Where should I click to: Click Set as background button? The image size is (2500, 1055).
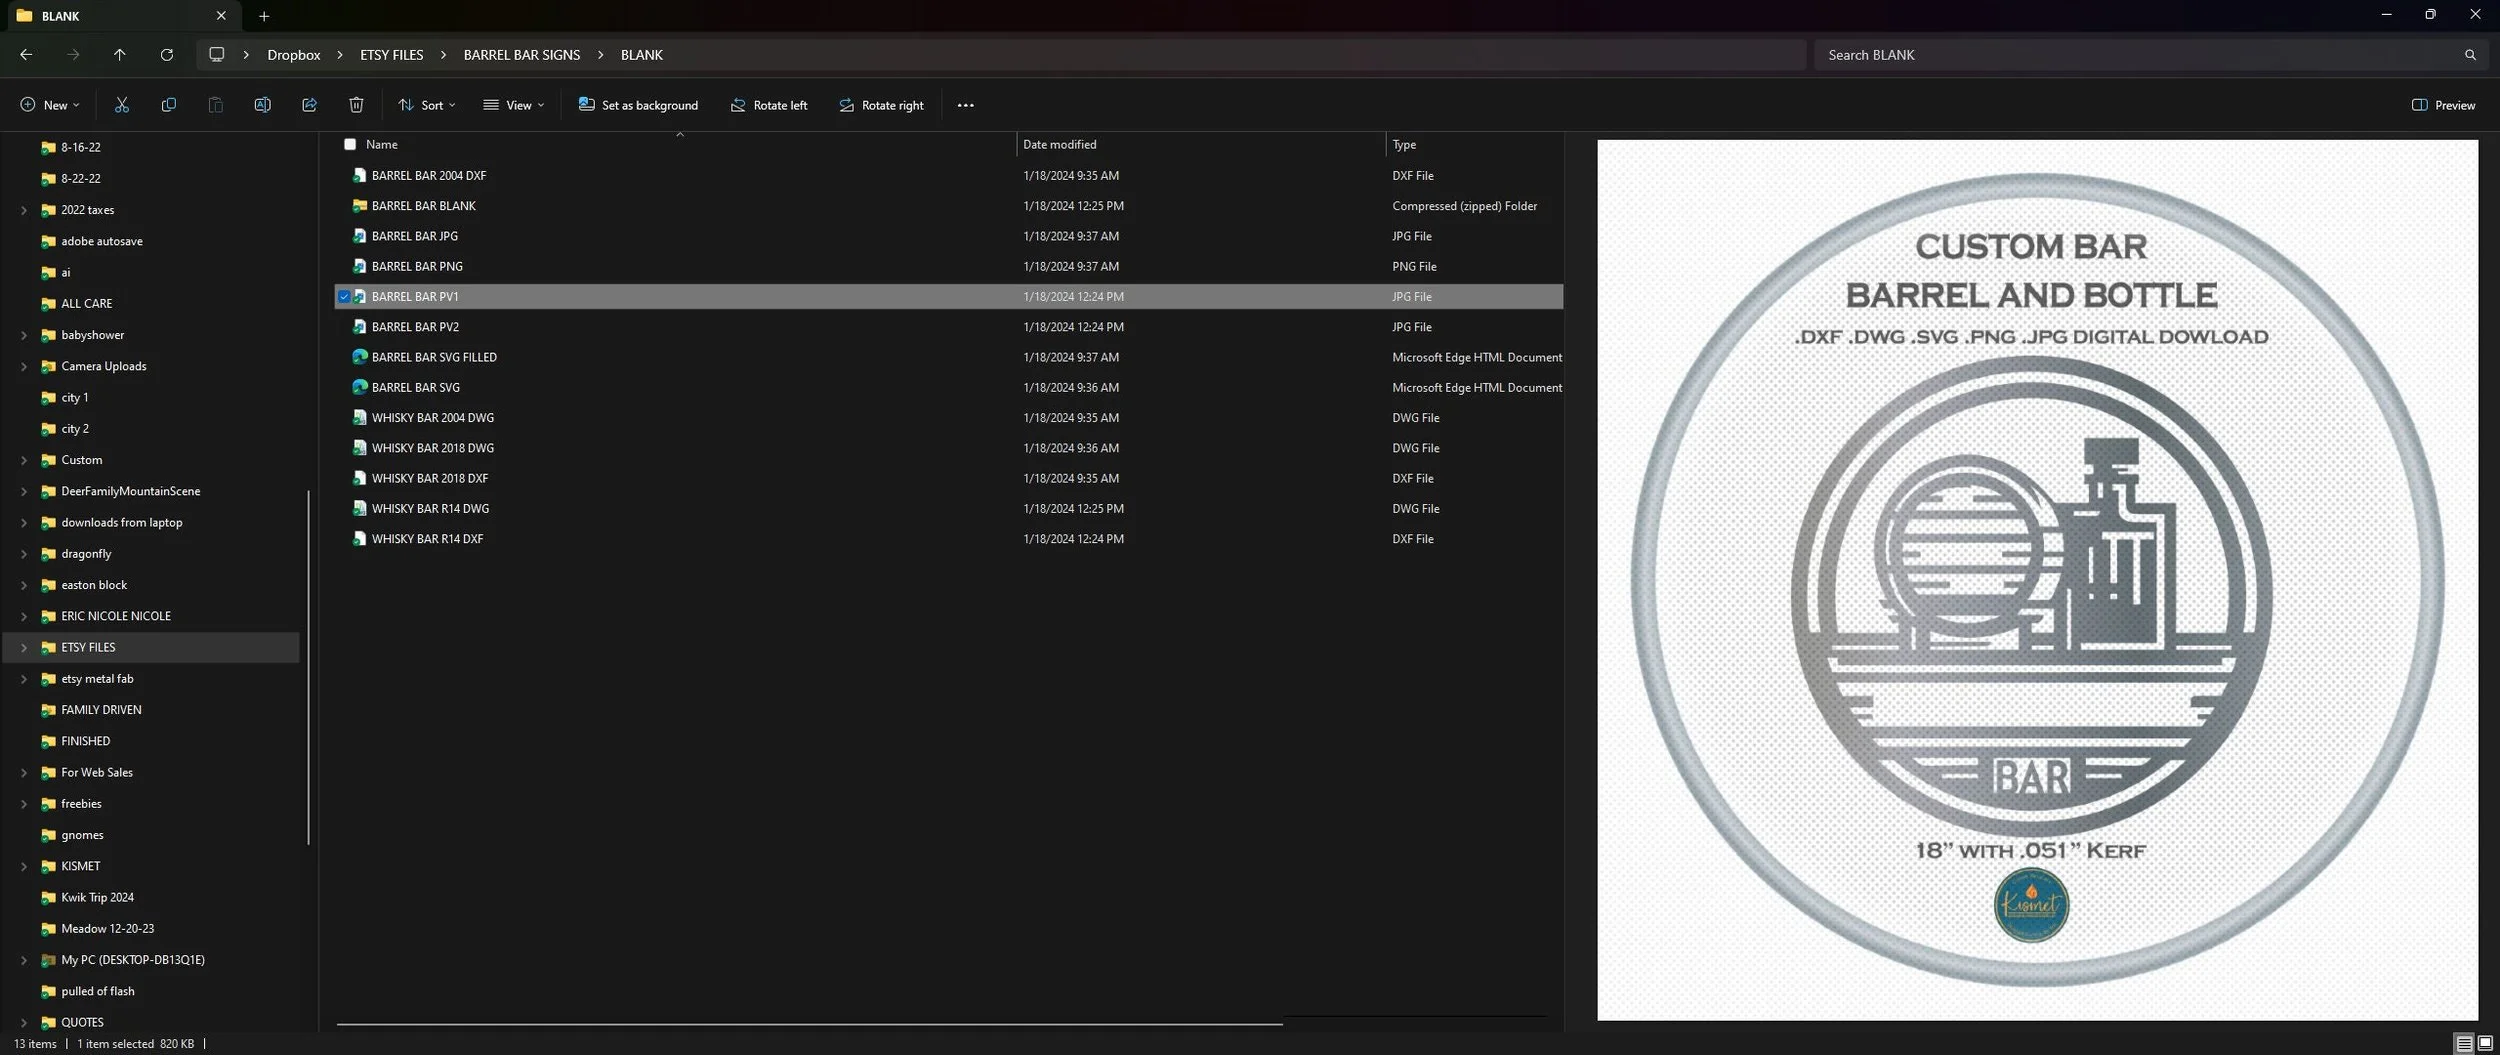click(638, 105)
